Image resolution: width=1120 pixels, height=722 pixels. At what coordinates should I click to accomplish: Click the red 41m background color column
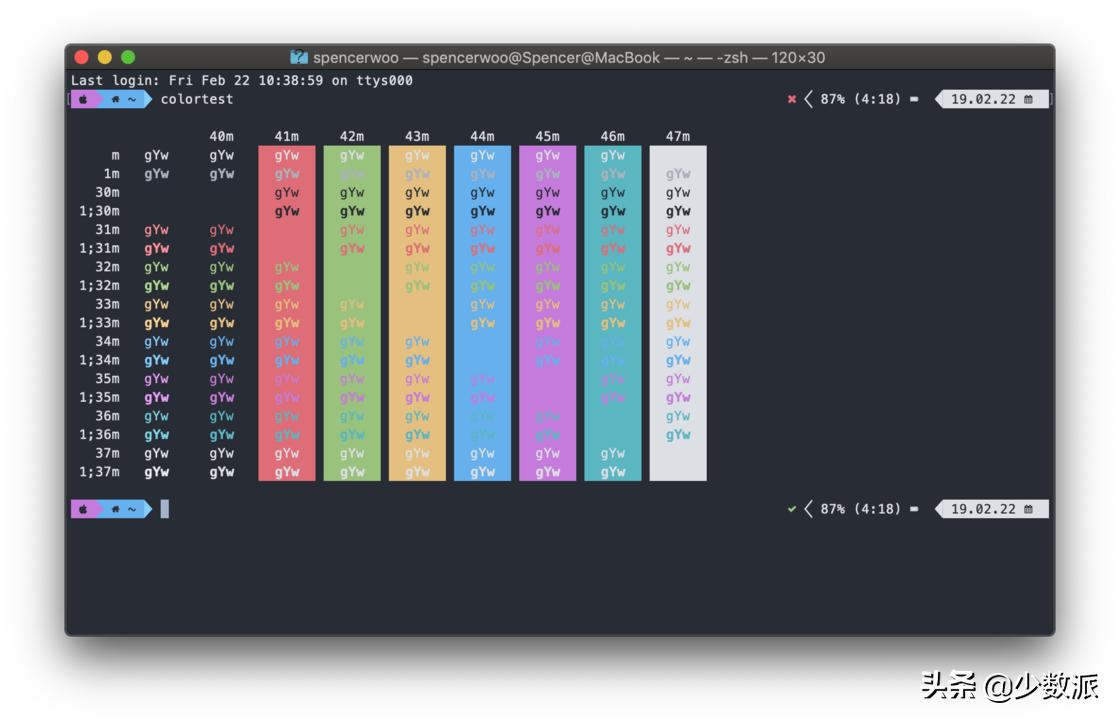[x=286, y=313]
